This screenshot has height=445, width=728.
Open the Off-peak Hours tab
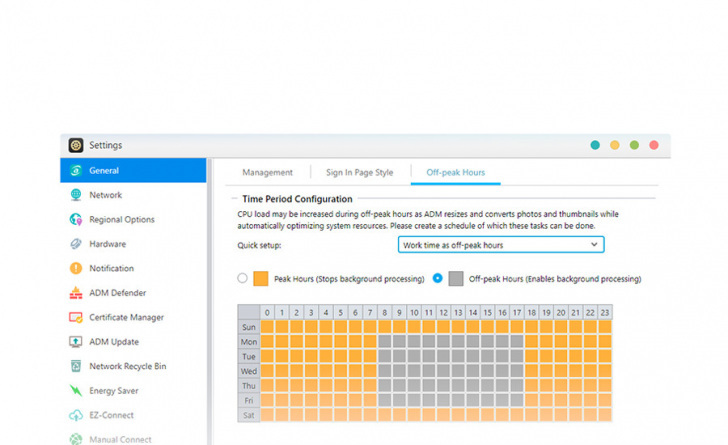tap(455, 172)
